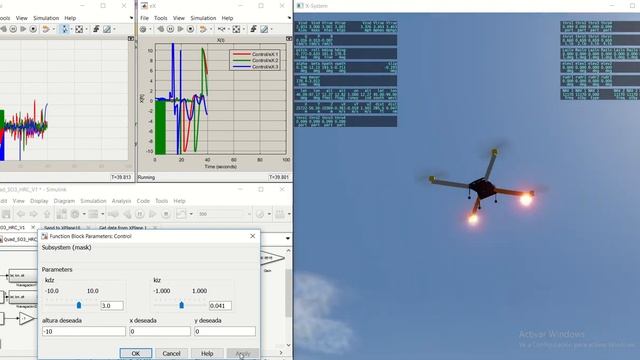640x360 pixels.
Task: Pause model from Simulink toolbar
Action: [140, 214]
